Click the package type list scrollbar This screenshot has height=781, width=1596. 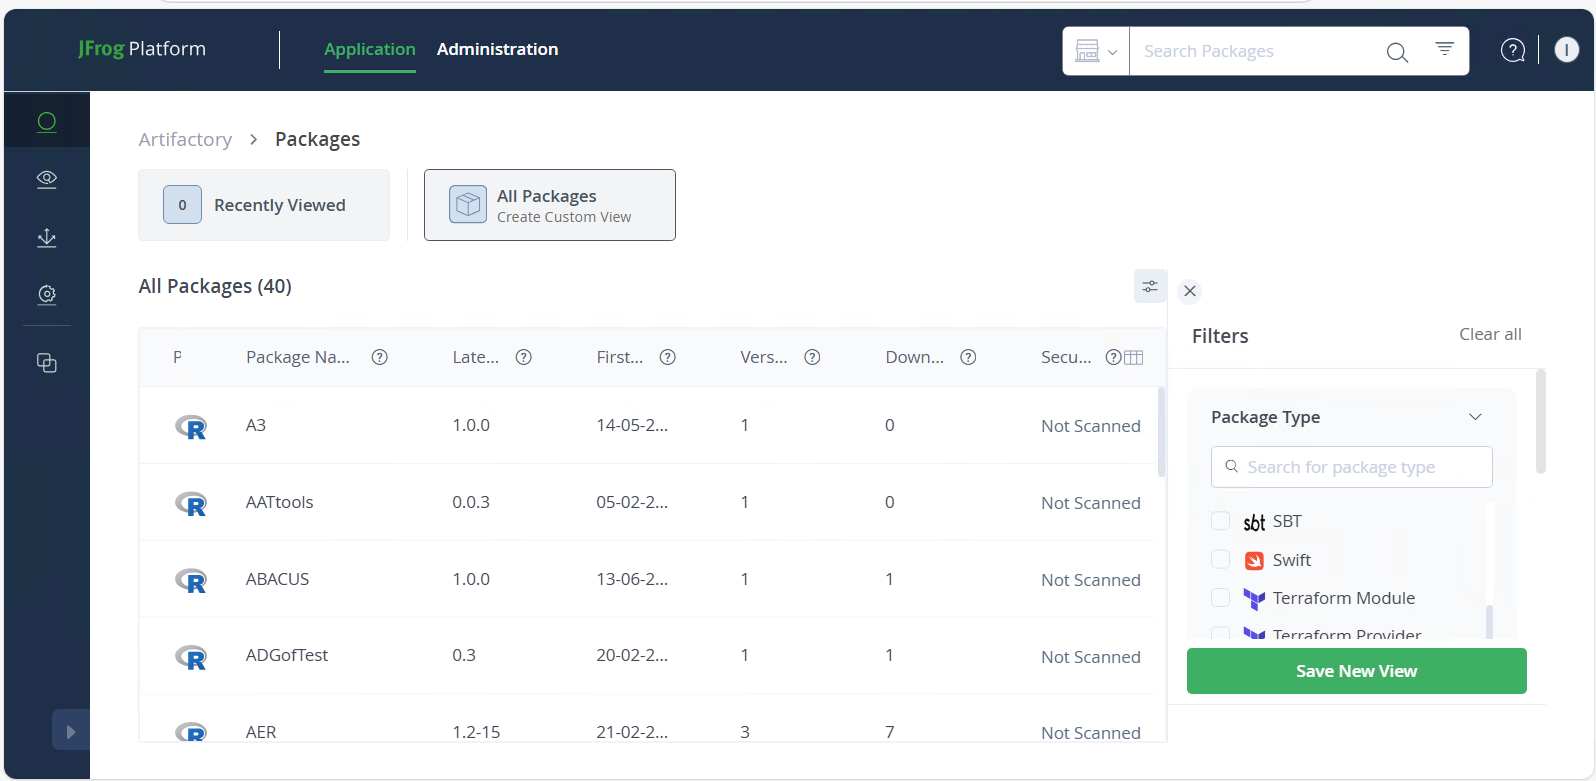[1489, 621]
